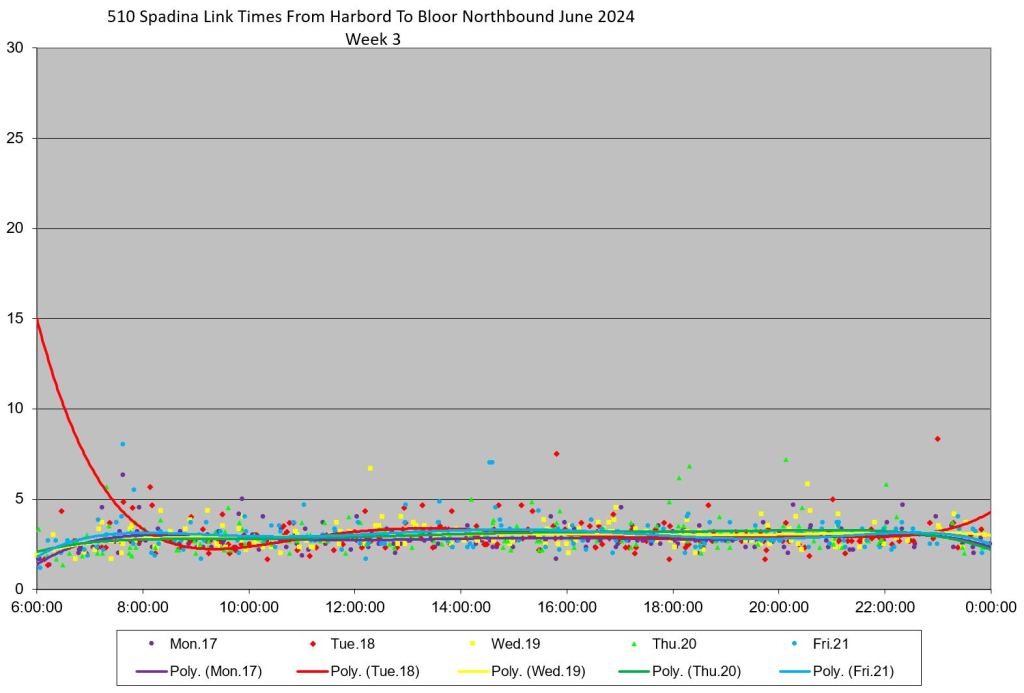Click the Wed.19 yellow square legend marker
The image size is (1024, 693).
click(474, 645)
